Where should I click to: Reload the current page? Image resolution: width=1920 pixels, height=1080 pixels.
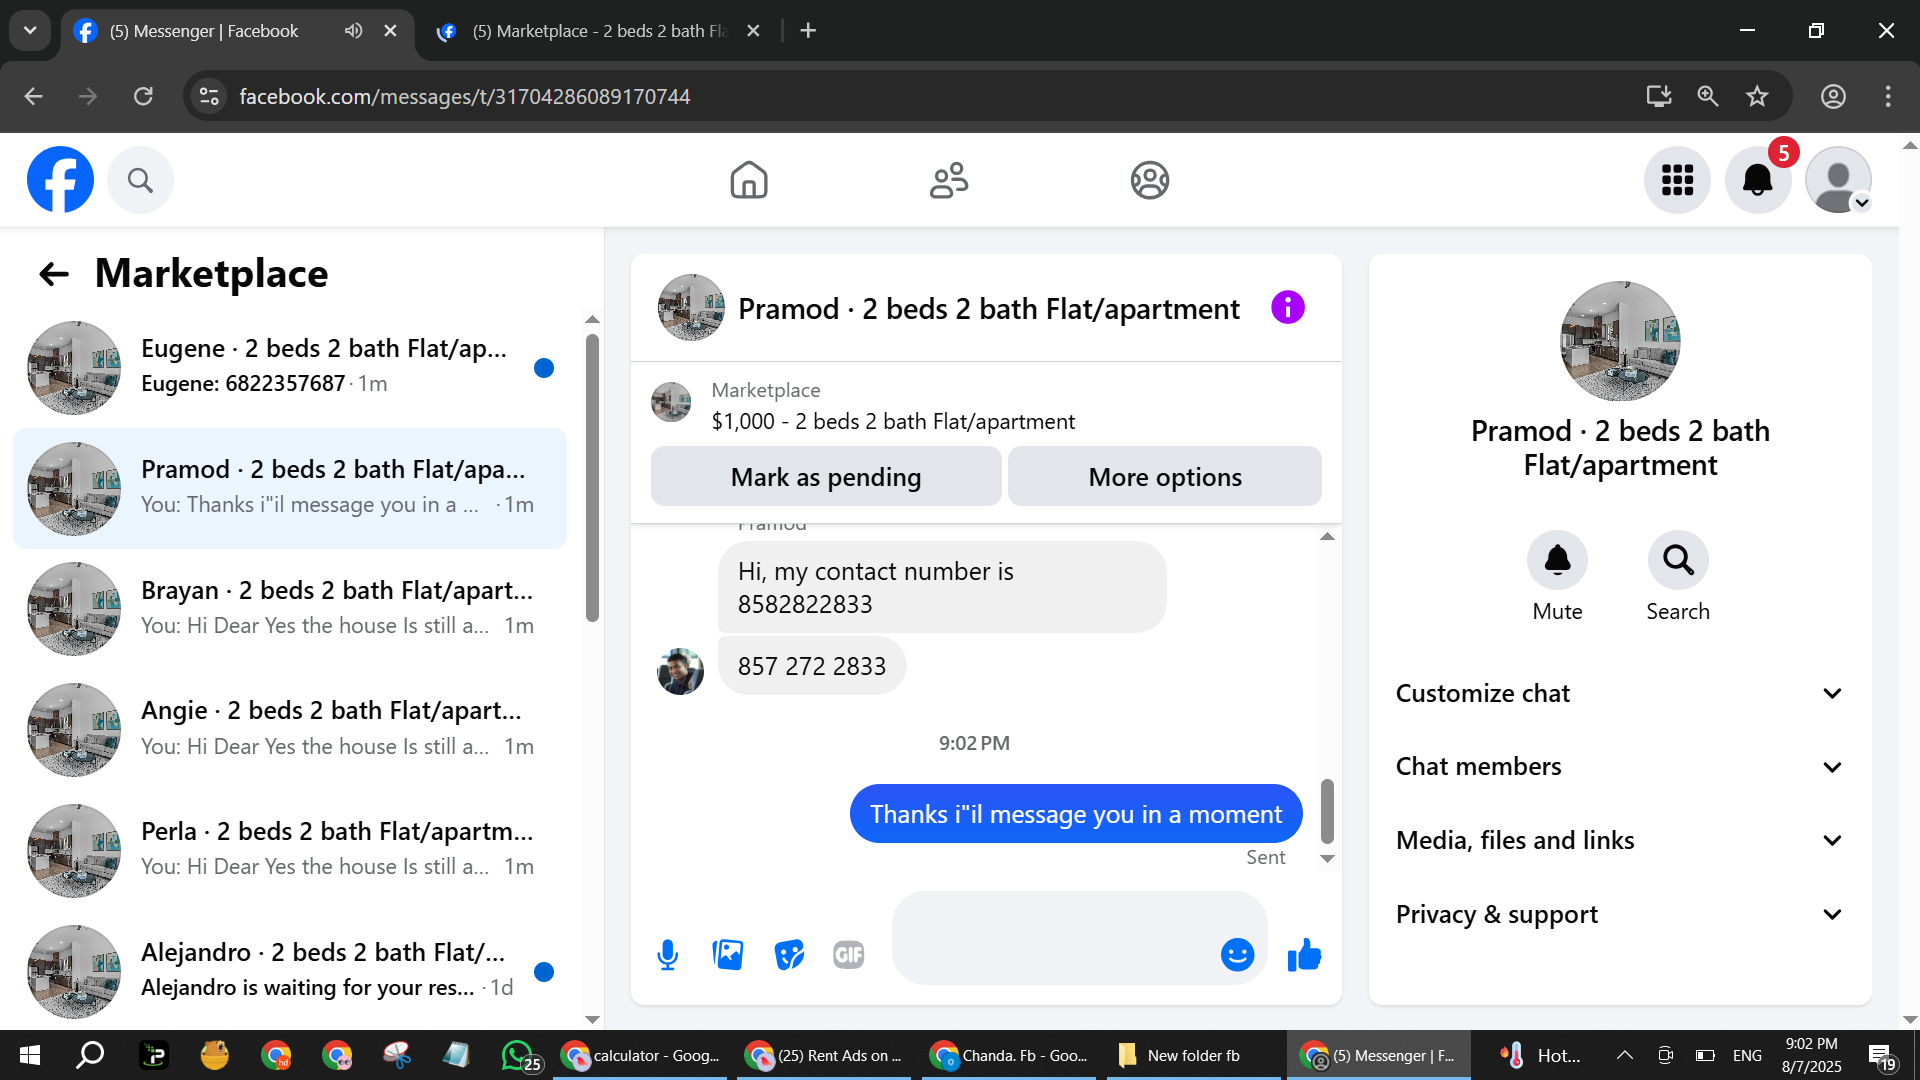coord(143,96)
